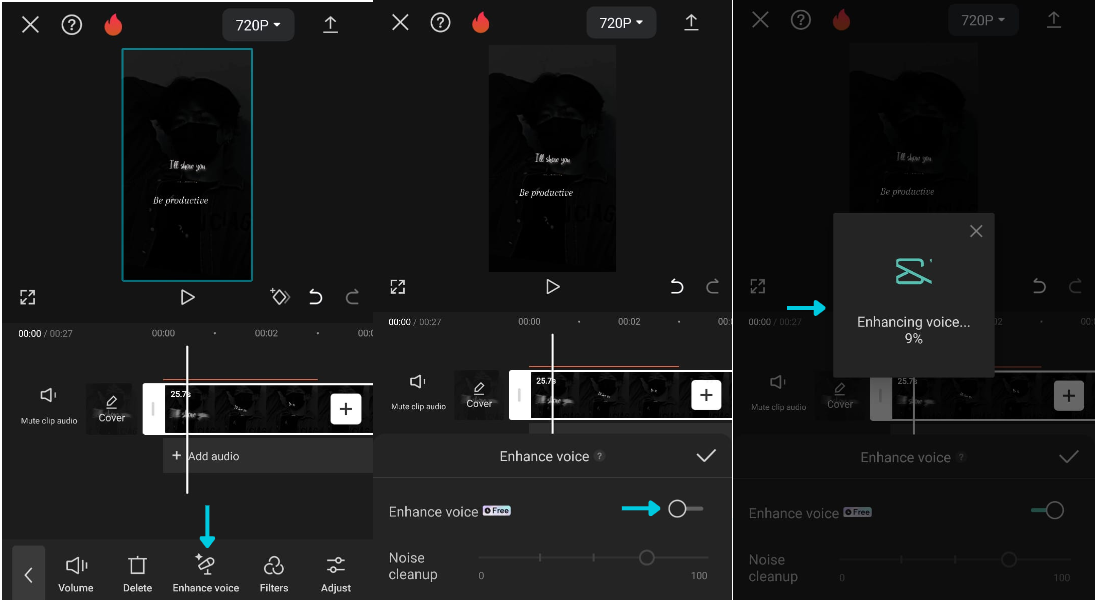The height and width of the screenshot is (600, 1100).
Task: Tap the Free badge in the middle screen
Action: tap(497, 511)
